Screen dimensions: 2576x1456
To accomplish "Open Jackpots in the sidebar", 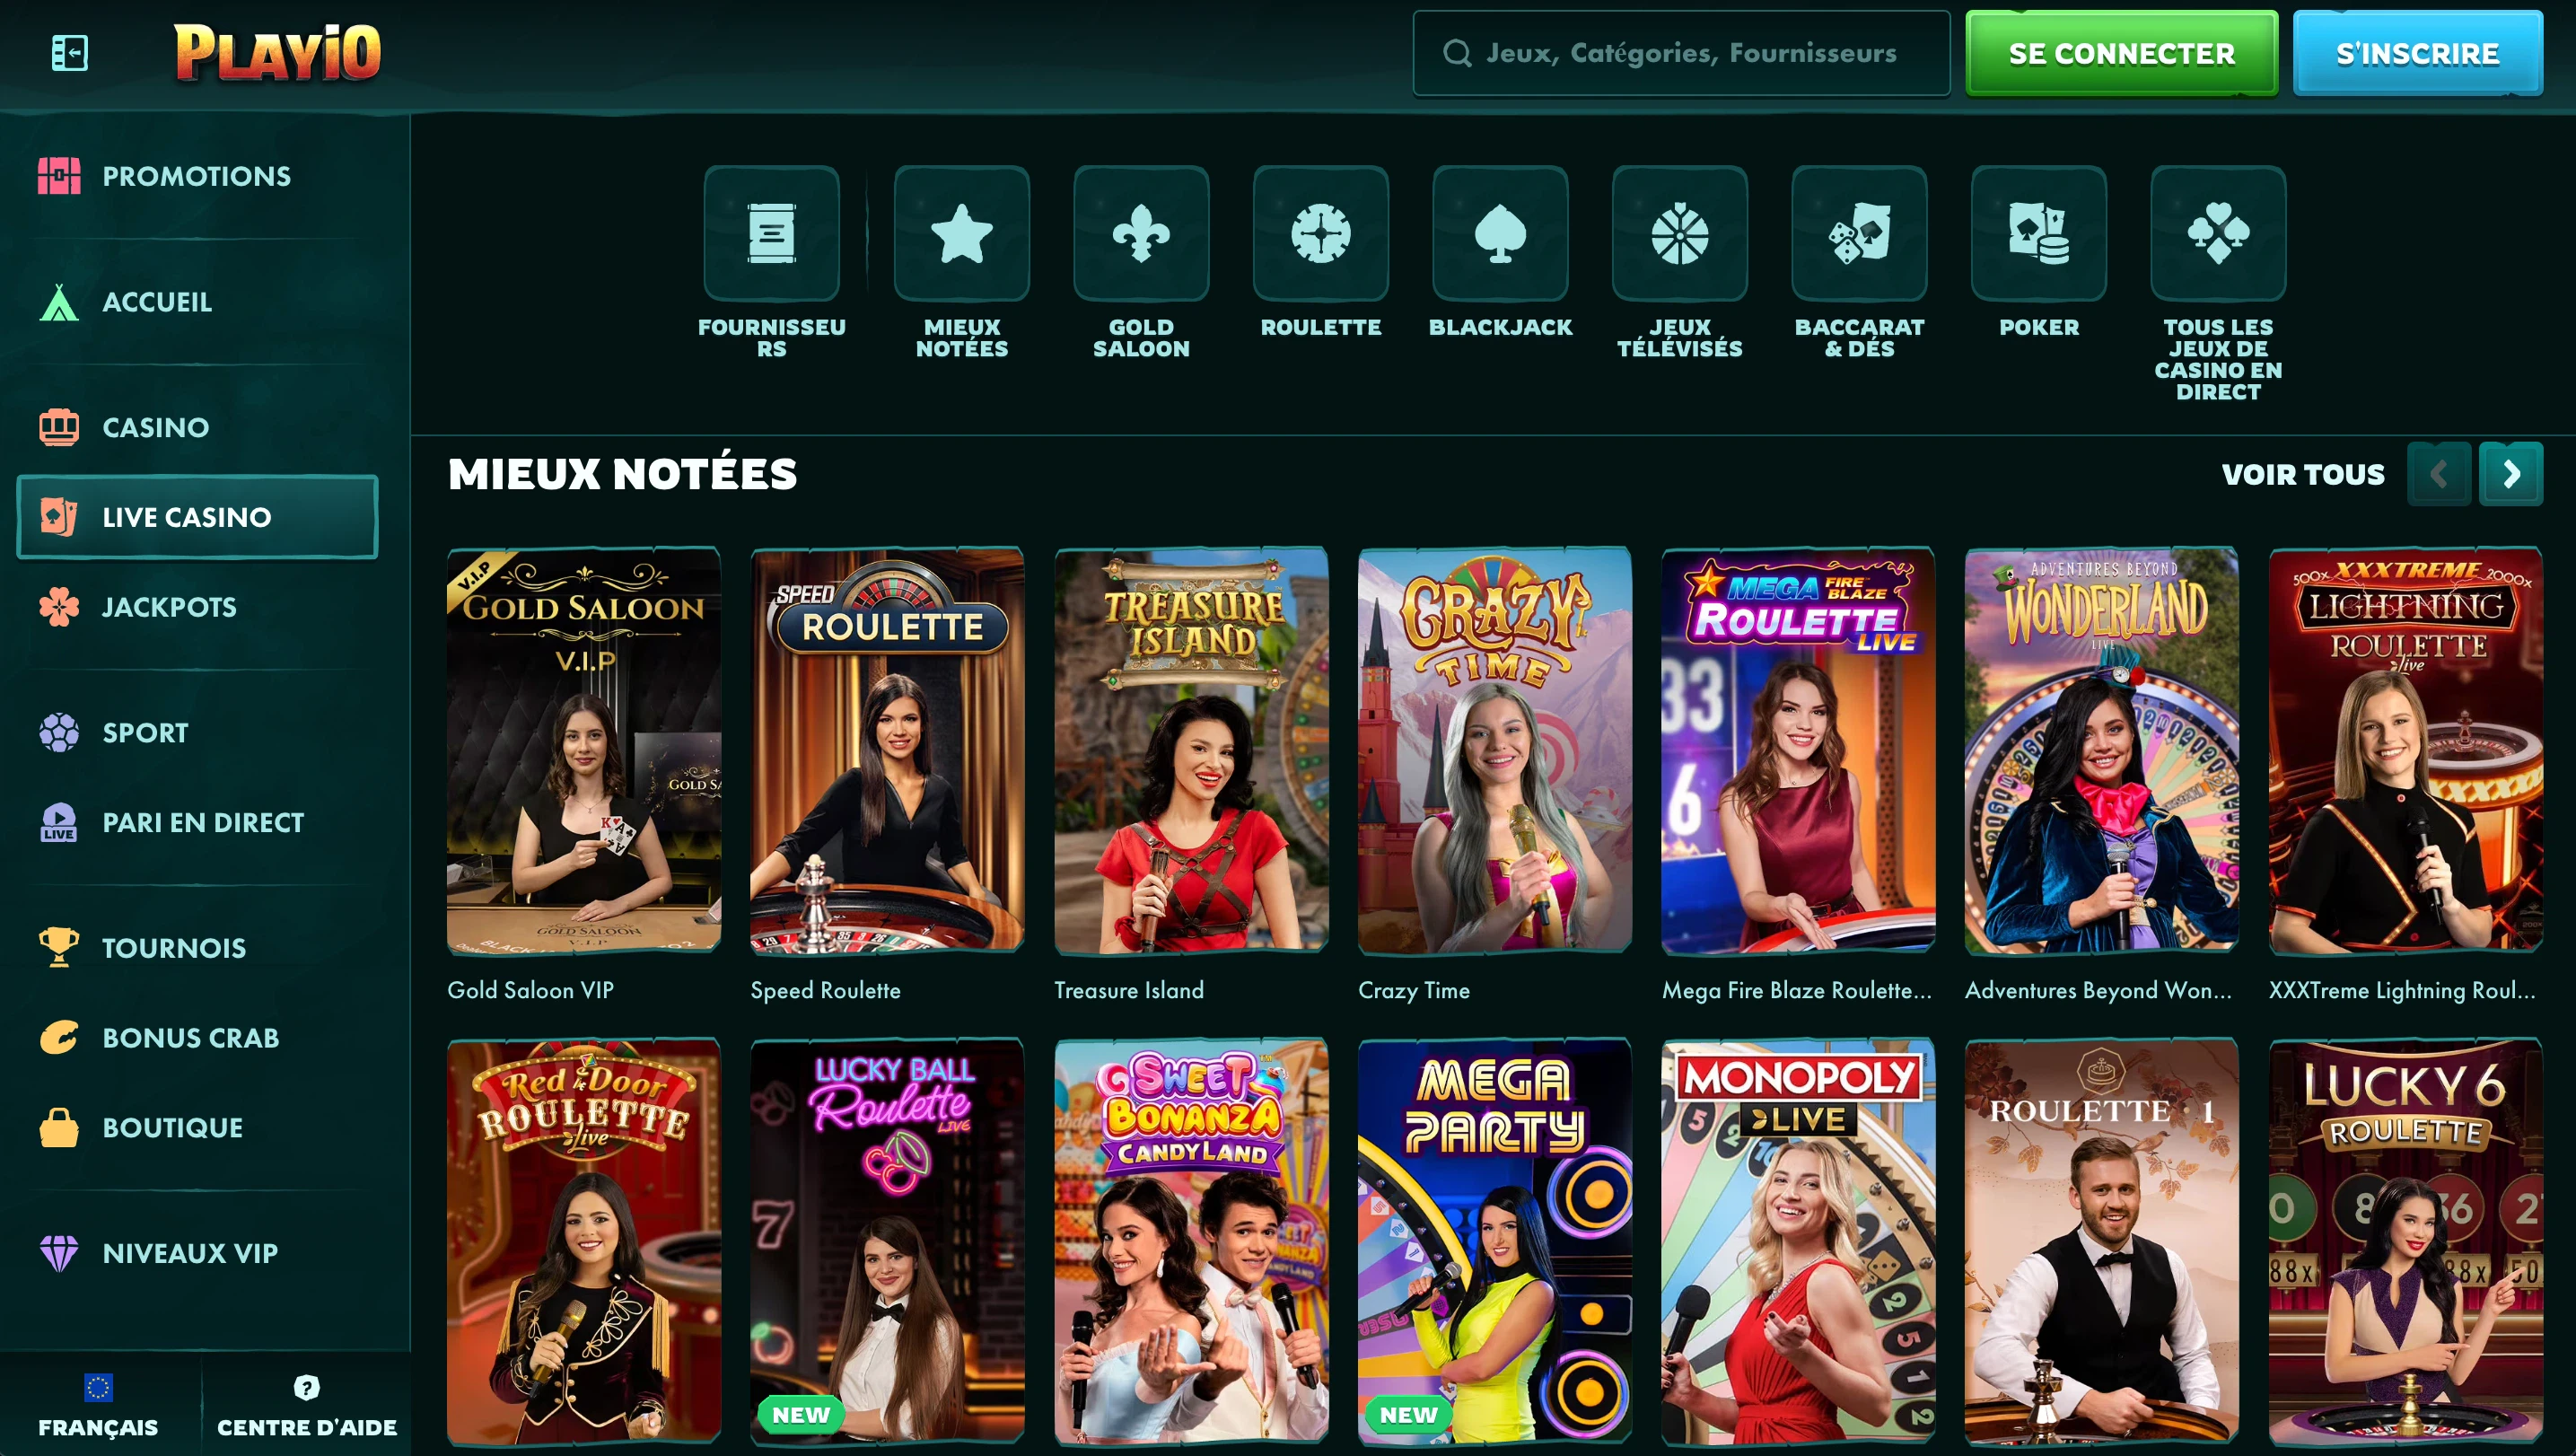I will (x=197, y=607).
